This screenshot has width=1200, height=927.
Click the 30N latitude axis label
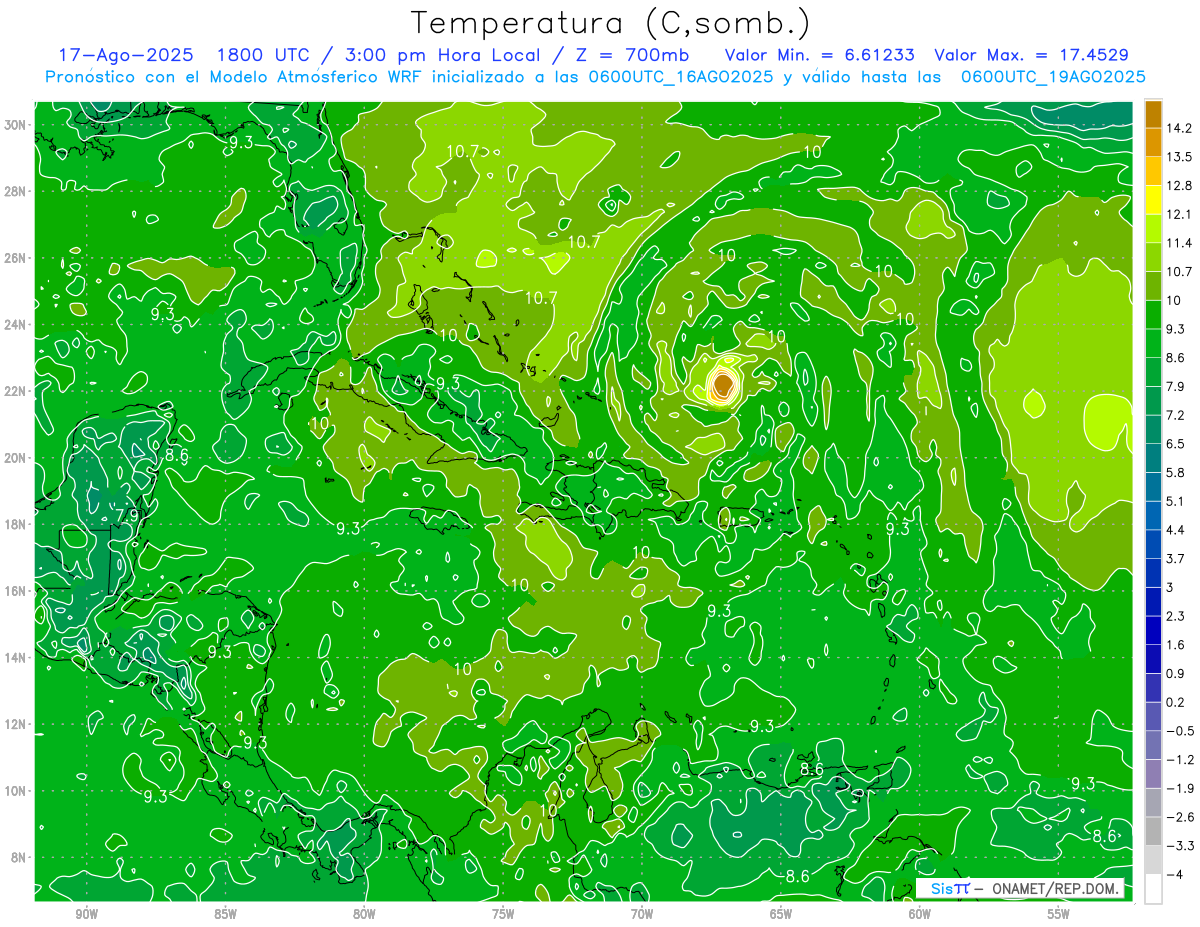(x=16, y=125)
